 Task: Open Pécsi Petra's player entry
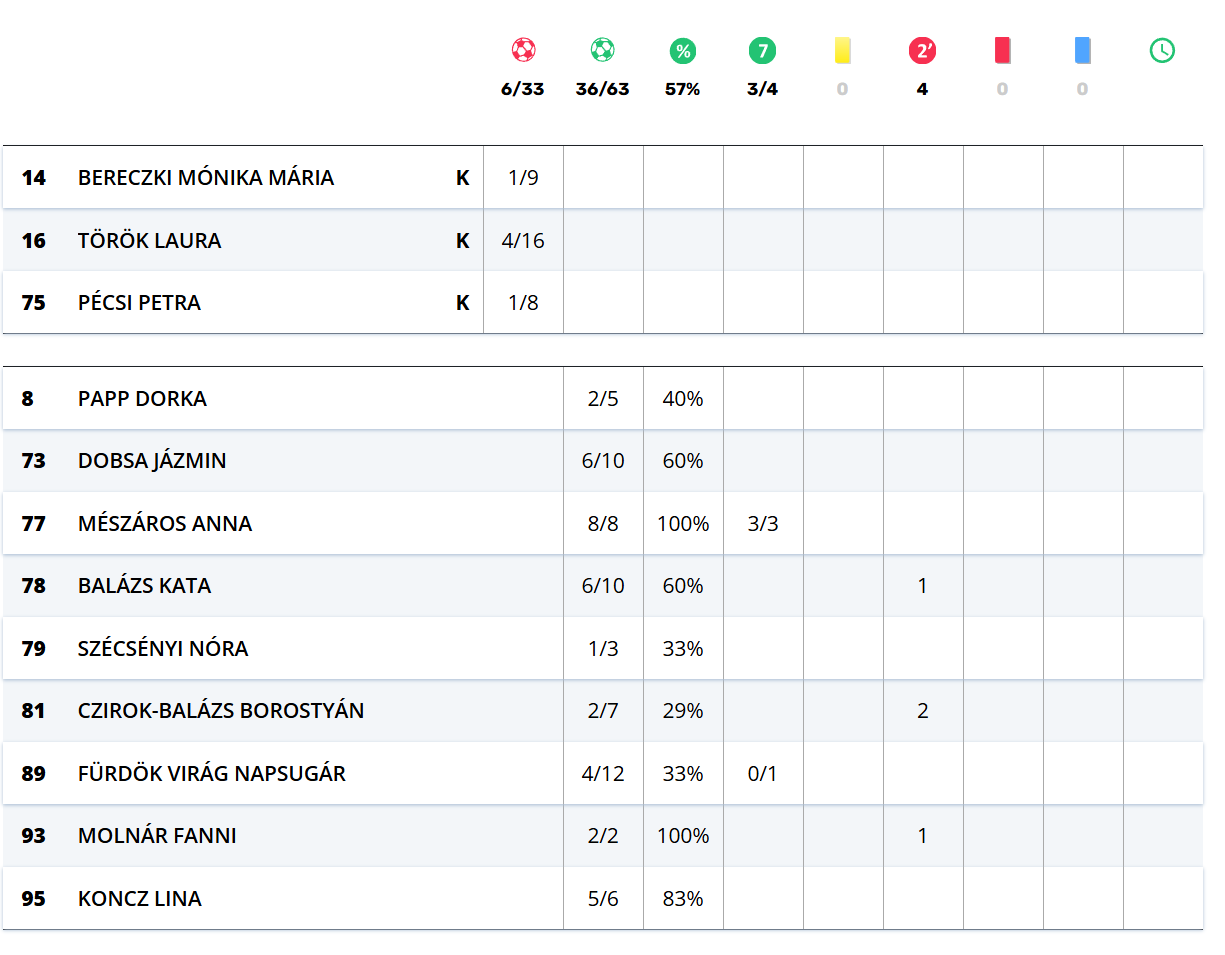pos(139,303)
